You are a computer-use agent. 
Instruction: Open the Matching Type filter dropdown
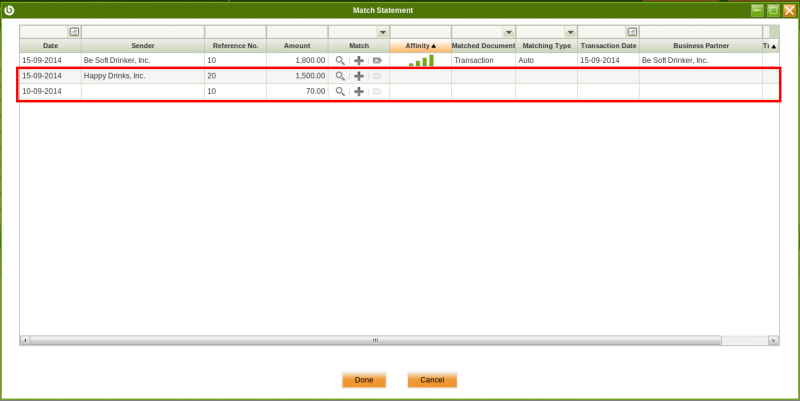[x=570, y=32]
